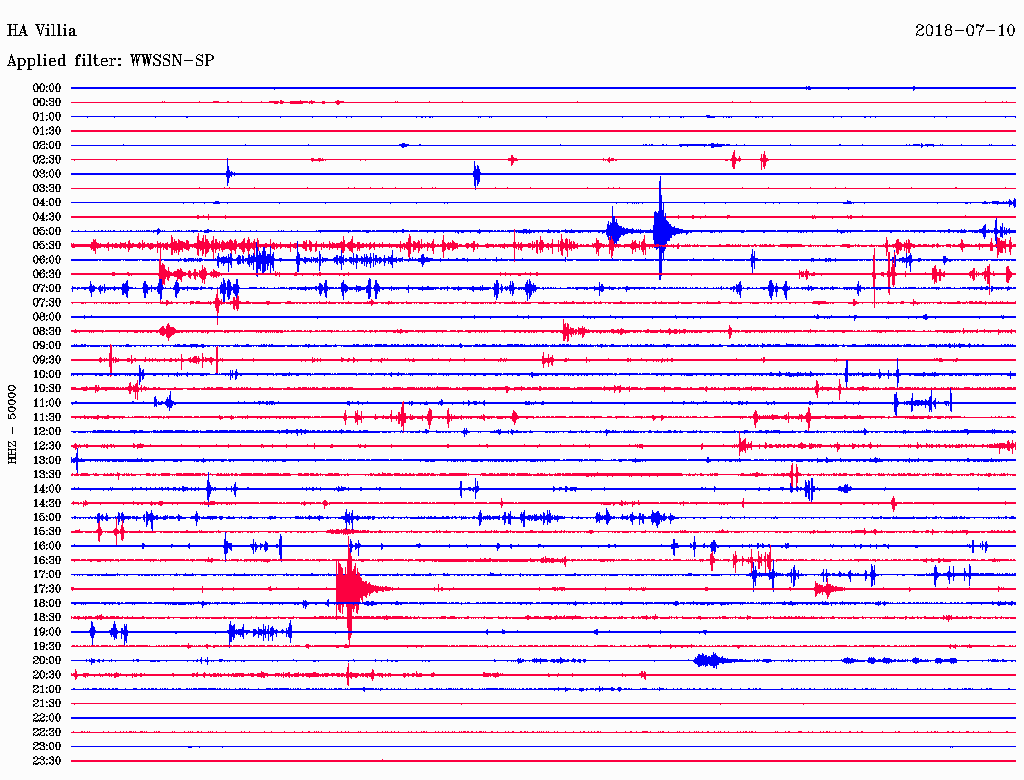
Task: Select the 13:00 time label
Action: point(47,460)
